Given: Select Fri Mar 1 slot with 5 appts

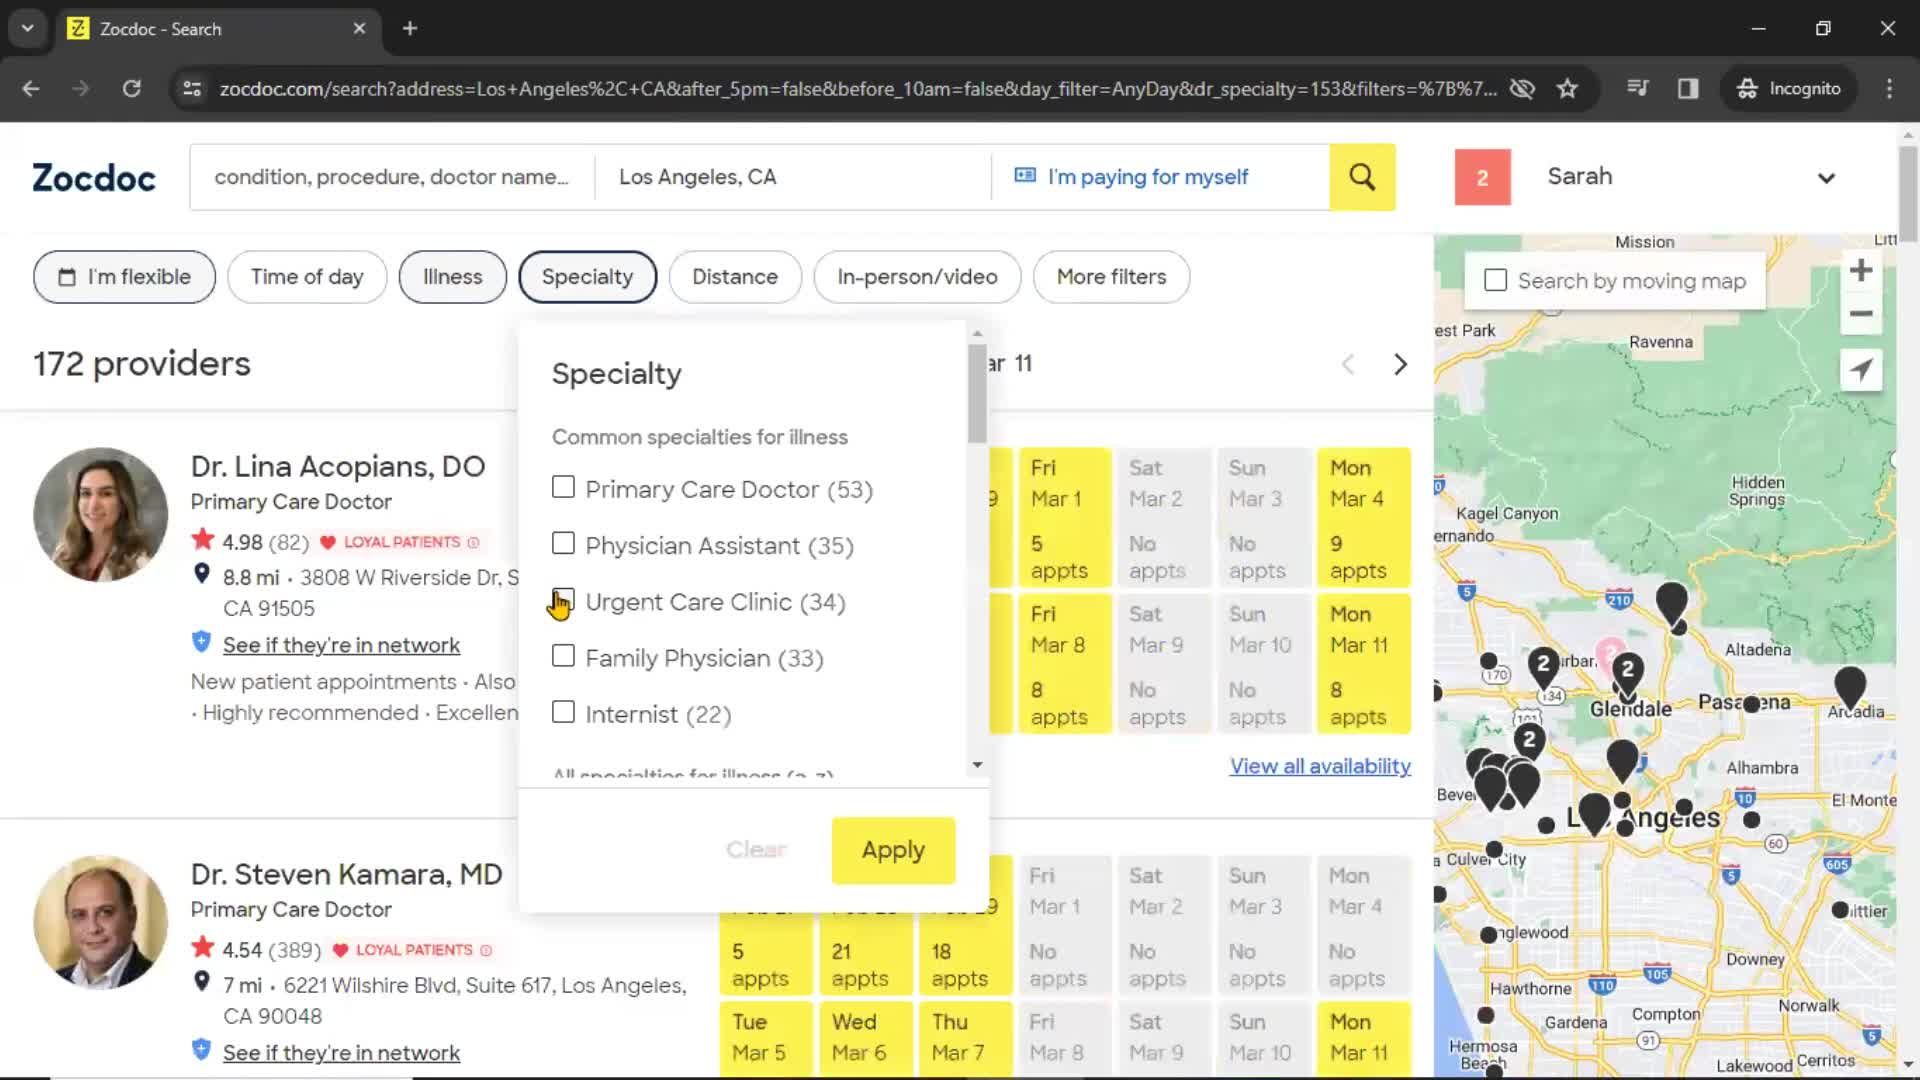Looking at the screenshot, I should pyautogui.click(x=1065, y=518).
